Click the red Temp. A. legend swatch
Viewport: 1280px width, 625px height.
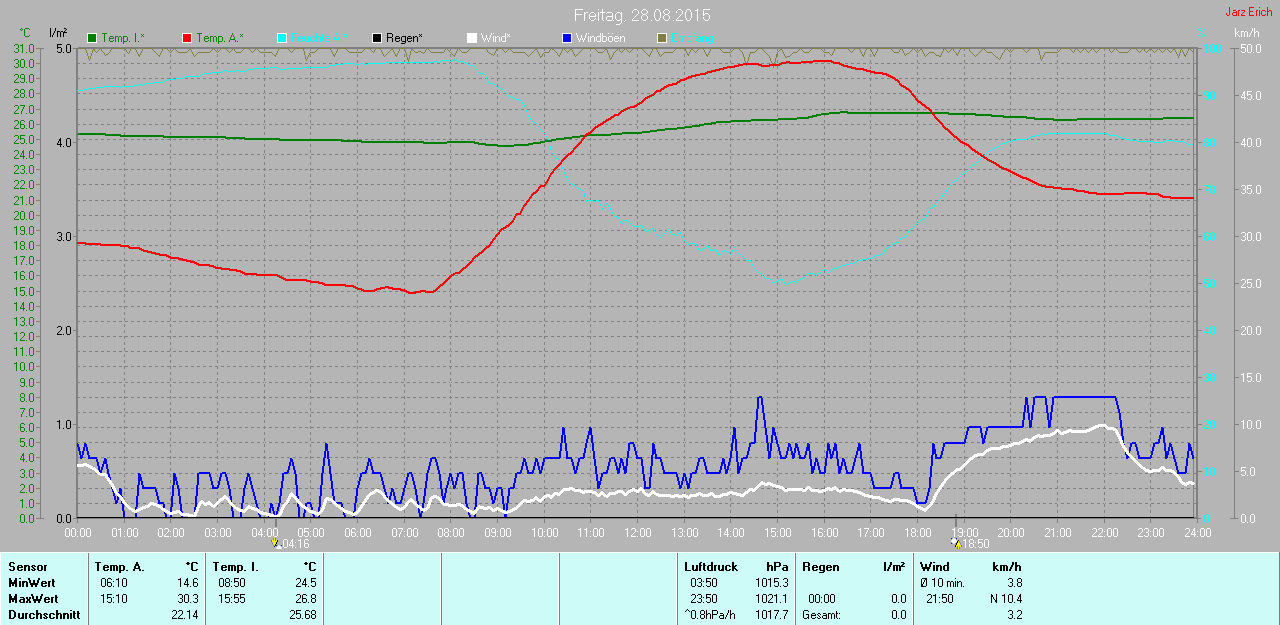186,38
